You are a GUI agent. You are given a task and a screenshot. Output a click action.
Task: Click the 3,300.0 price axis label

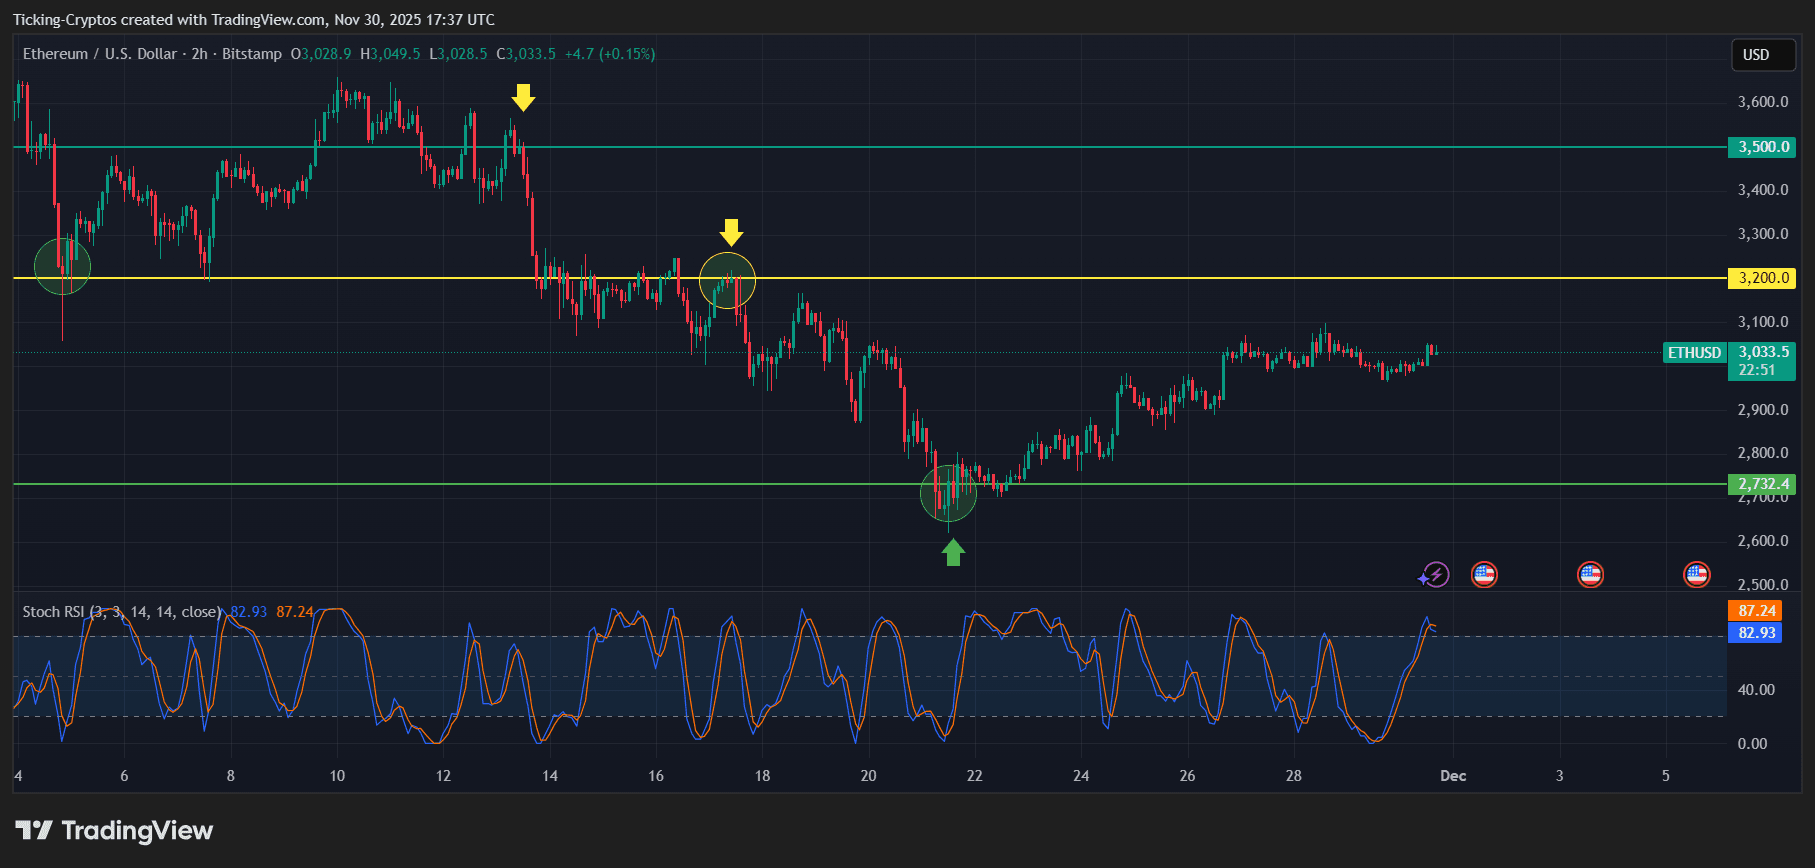tap(1763, 234)
